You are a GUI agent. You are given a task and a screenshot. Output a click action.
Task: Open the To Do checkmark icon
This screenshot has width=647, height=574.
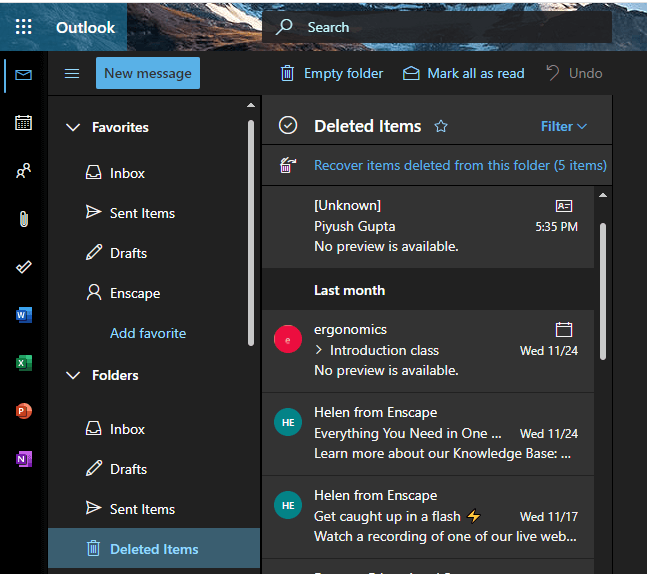24,267
